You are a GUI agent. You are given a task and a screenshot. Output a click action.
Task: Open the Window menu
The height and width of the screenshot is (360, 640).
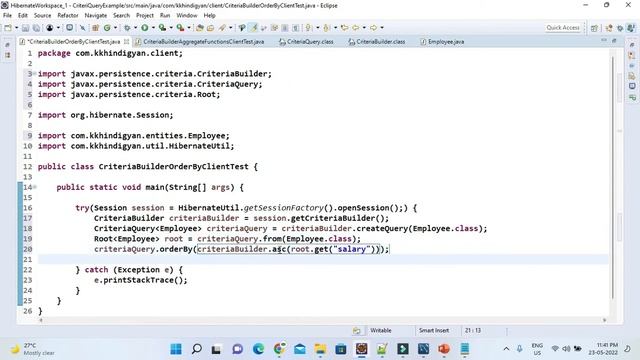pyautogui.click(x=187, y=16)
